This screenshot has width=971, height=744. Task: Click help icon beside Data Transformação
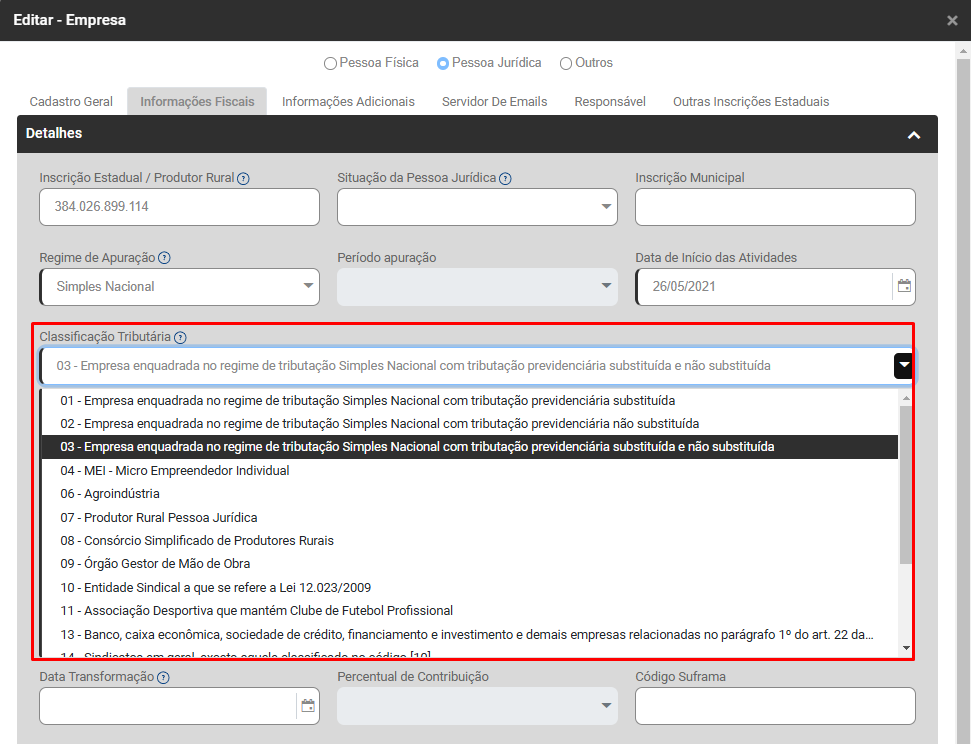click(x=163, y=677)
